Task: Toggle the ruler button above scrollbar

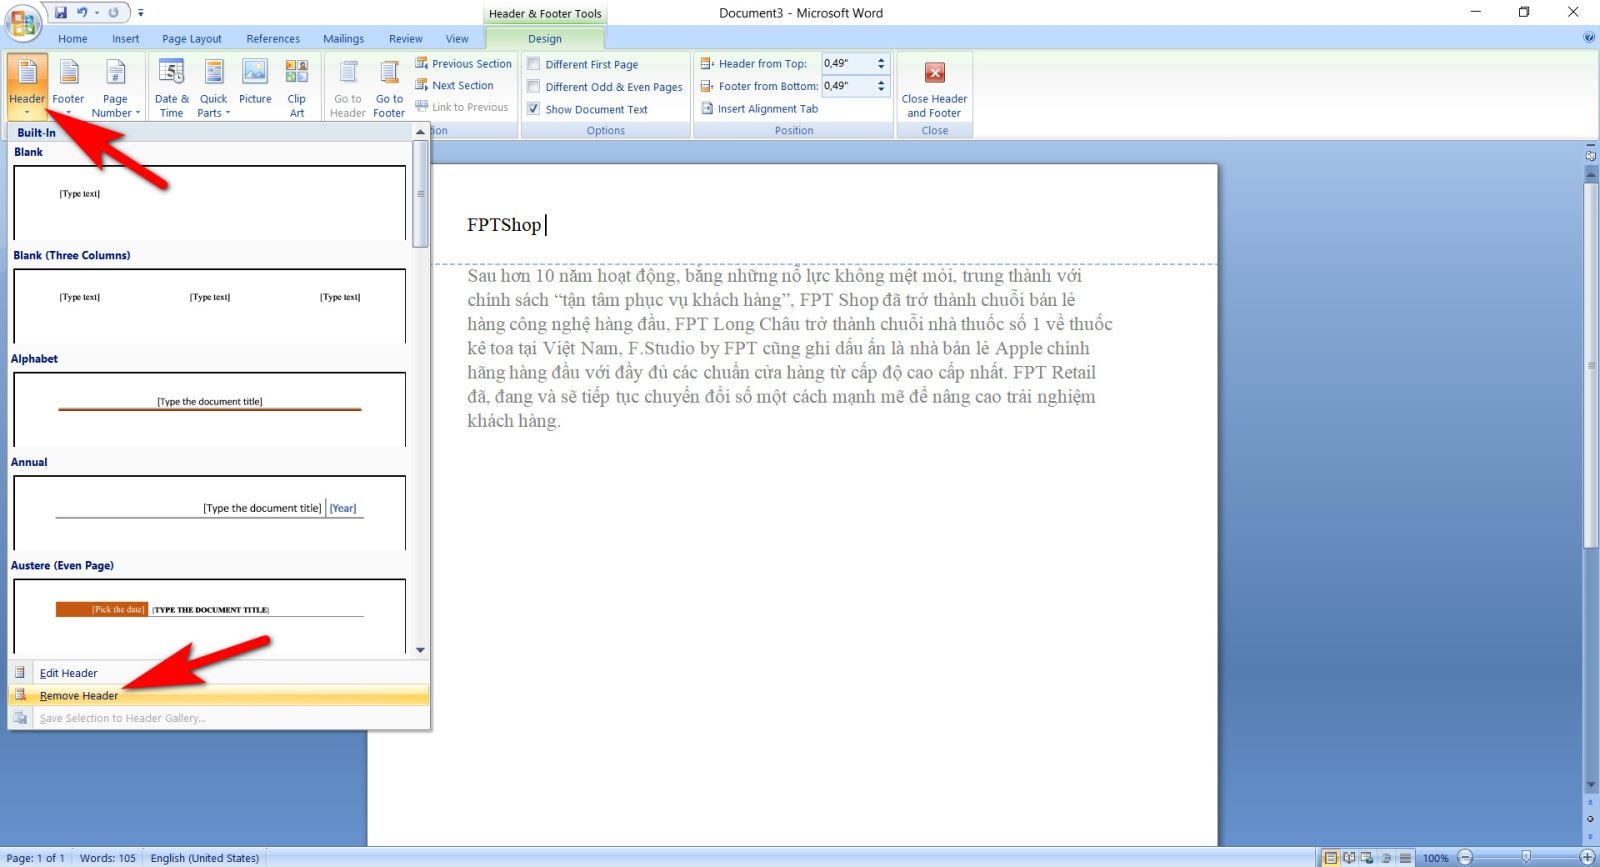Action: 1590,155
